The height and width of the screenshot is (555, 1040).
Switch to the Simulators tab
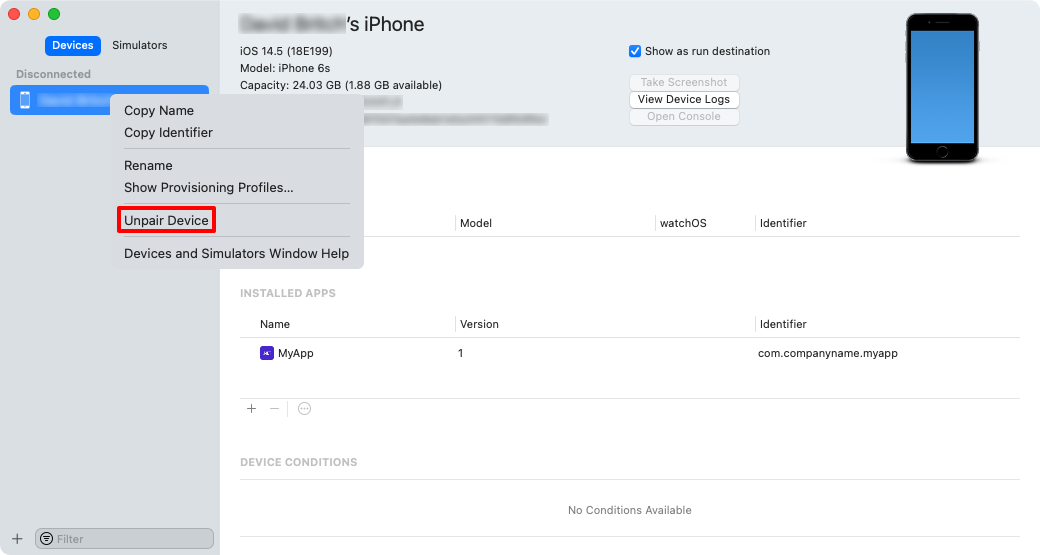click(139, 45)
